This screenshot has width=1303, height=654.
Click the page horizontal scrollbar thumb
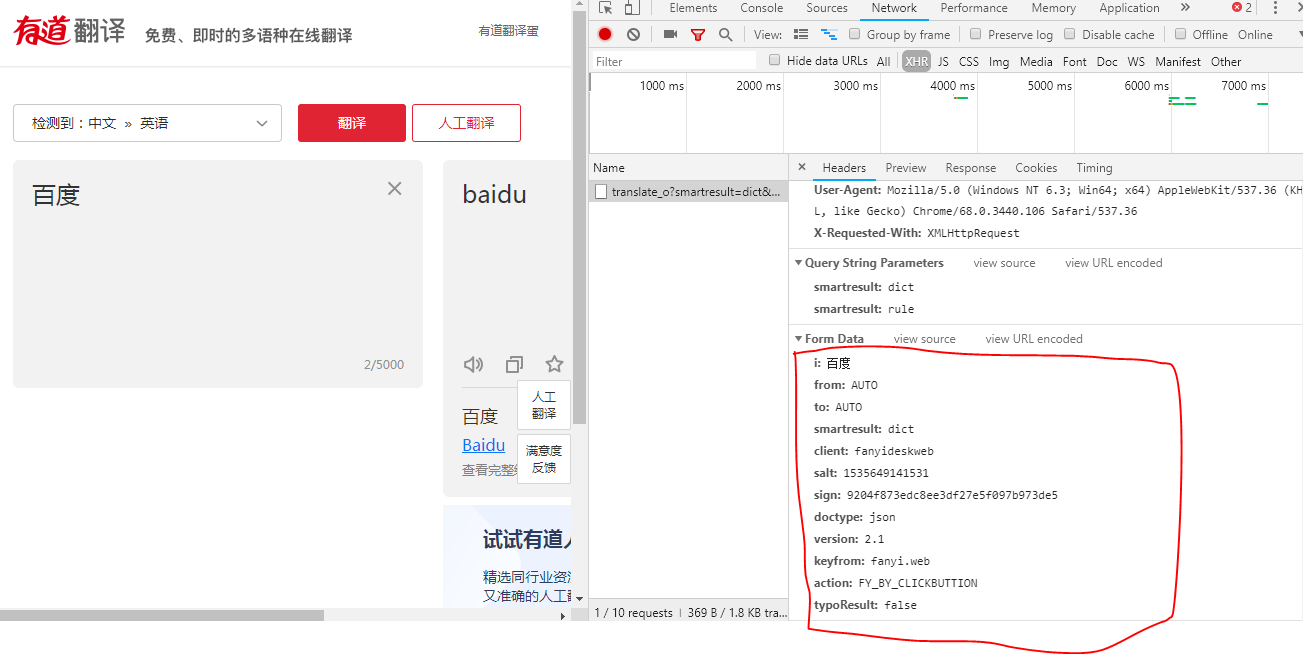(x=162, y=616)
